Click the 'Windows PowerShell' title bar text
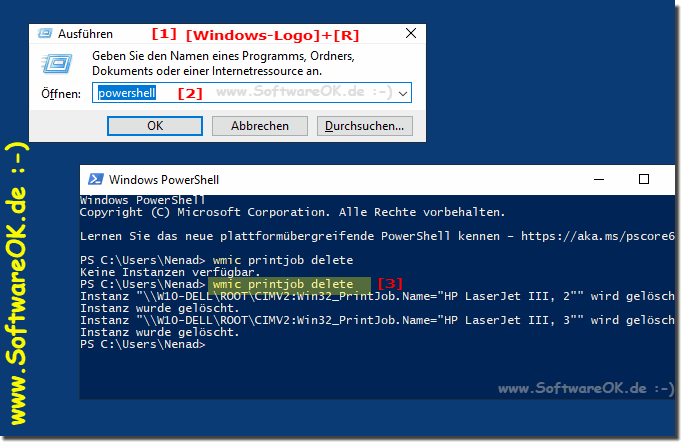682x443 pixels. [x=164, y=180]
